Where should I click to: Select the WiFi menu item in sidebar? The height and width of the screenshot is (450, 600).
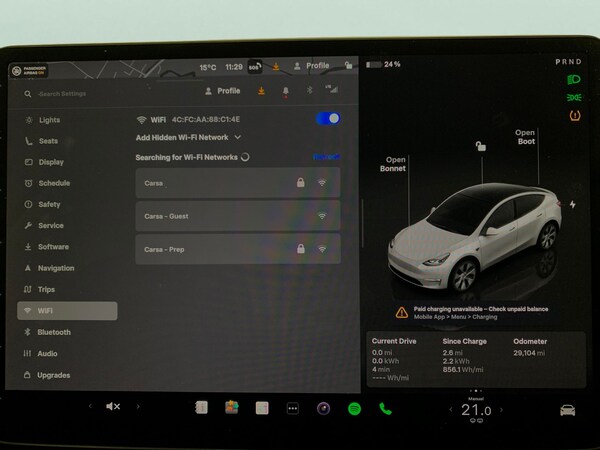pyautogui.click(x=67, y=311)
